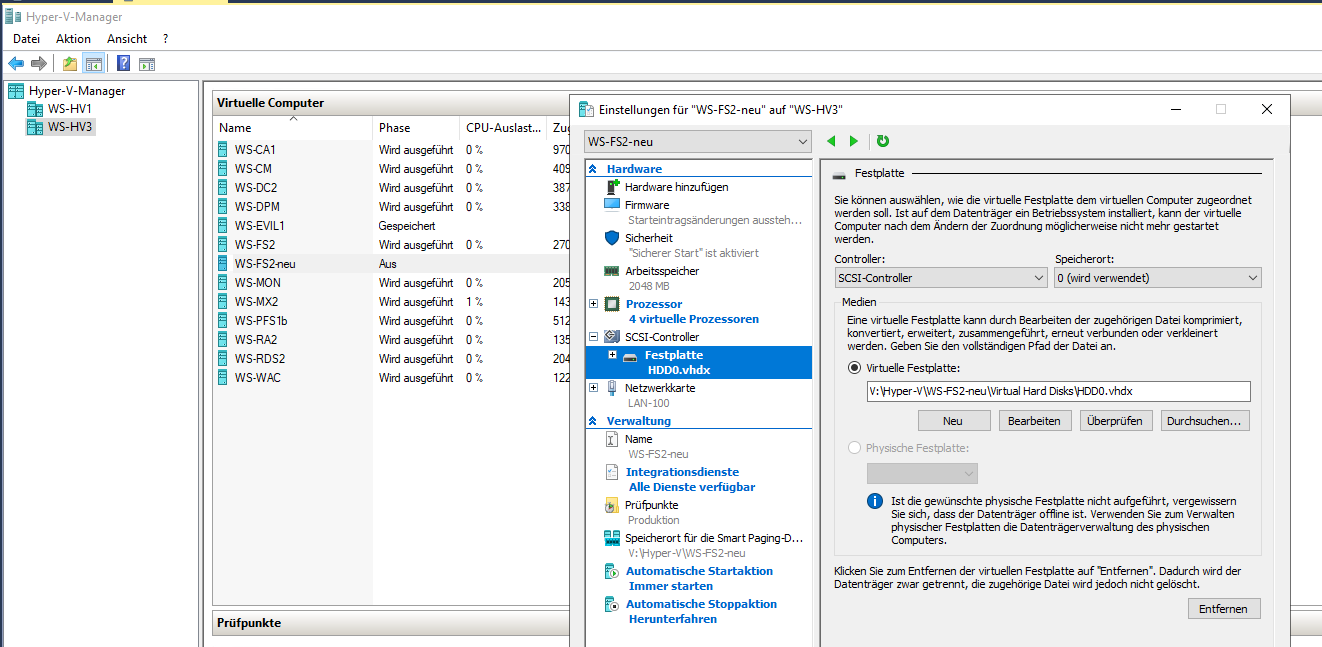
Task: Toggle the console tree pane toolbar icon
Action: coord(93,64)
